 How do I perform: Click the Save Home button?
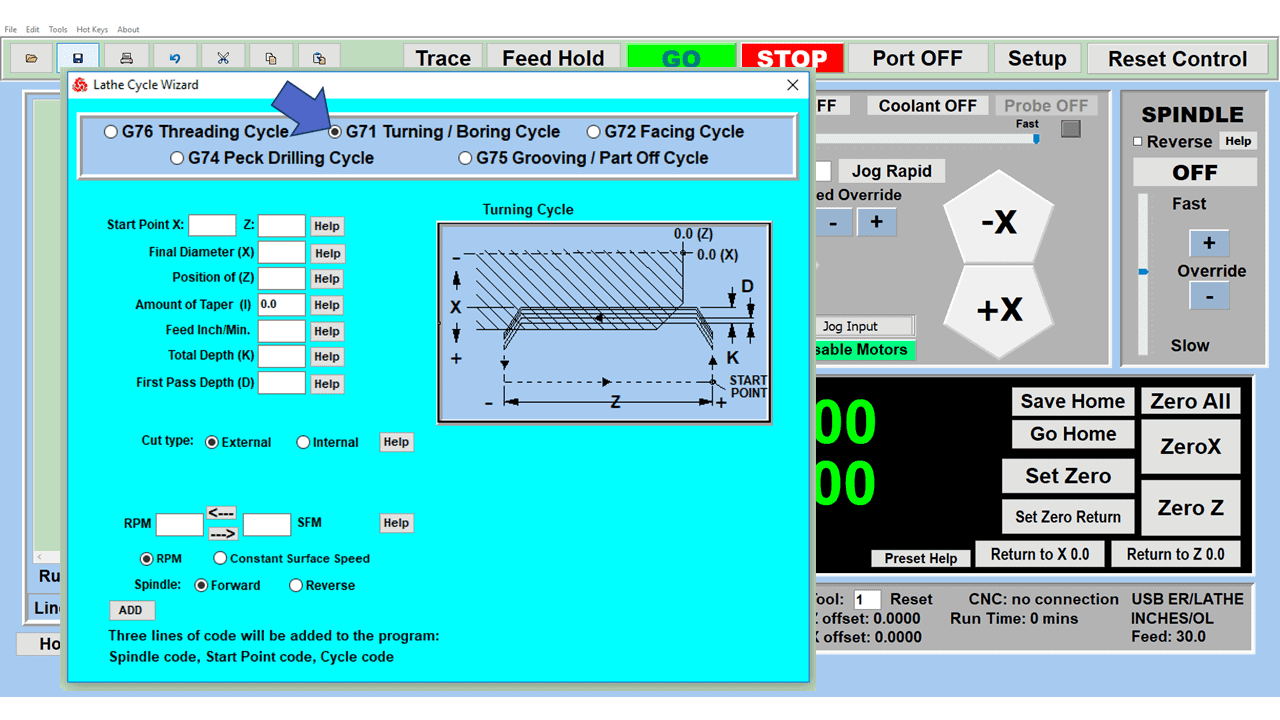(x=1073, y=401)
